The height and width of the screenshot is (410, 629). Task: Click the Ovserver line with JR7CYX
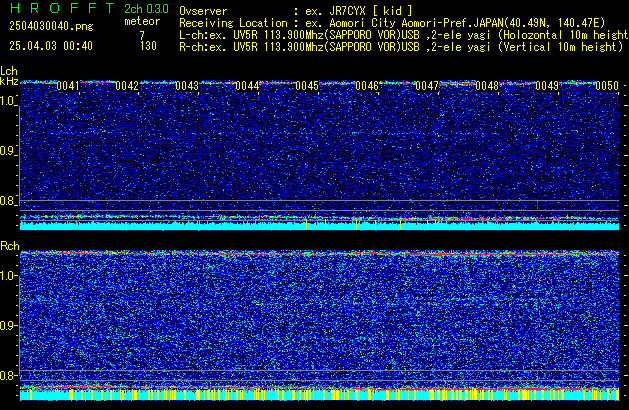(296, 11)
